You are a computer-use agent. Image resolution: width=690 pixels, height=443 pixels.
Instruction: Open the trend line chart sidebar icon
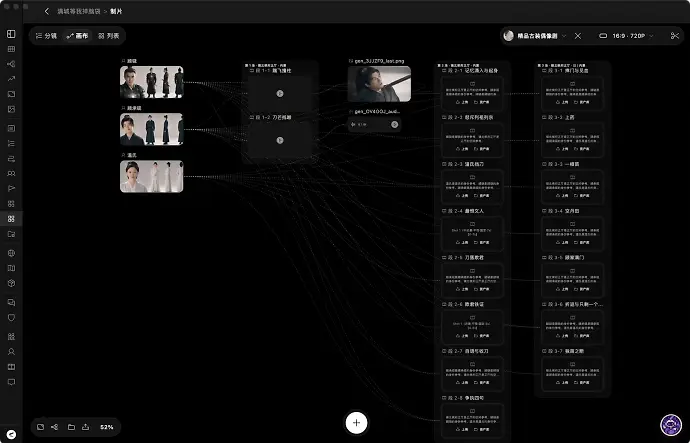[11, 79]
